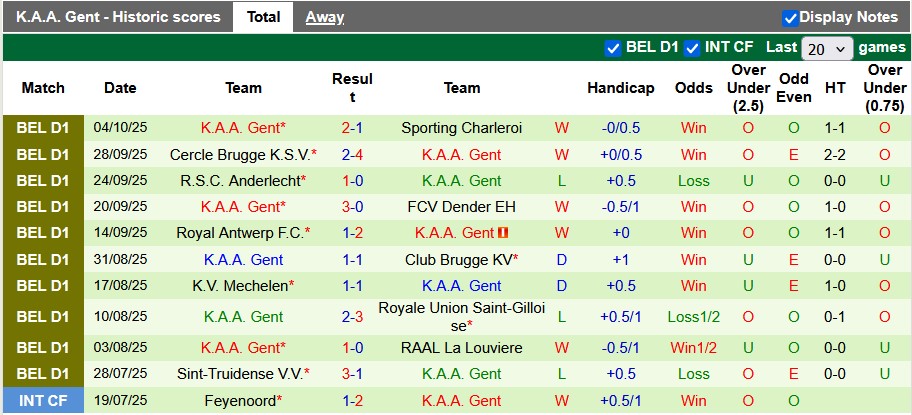Screen dimensions: 912x415
Task: Click the 2-4 score of Cercle Brugge match
Action: point(352,155)
